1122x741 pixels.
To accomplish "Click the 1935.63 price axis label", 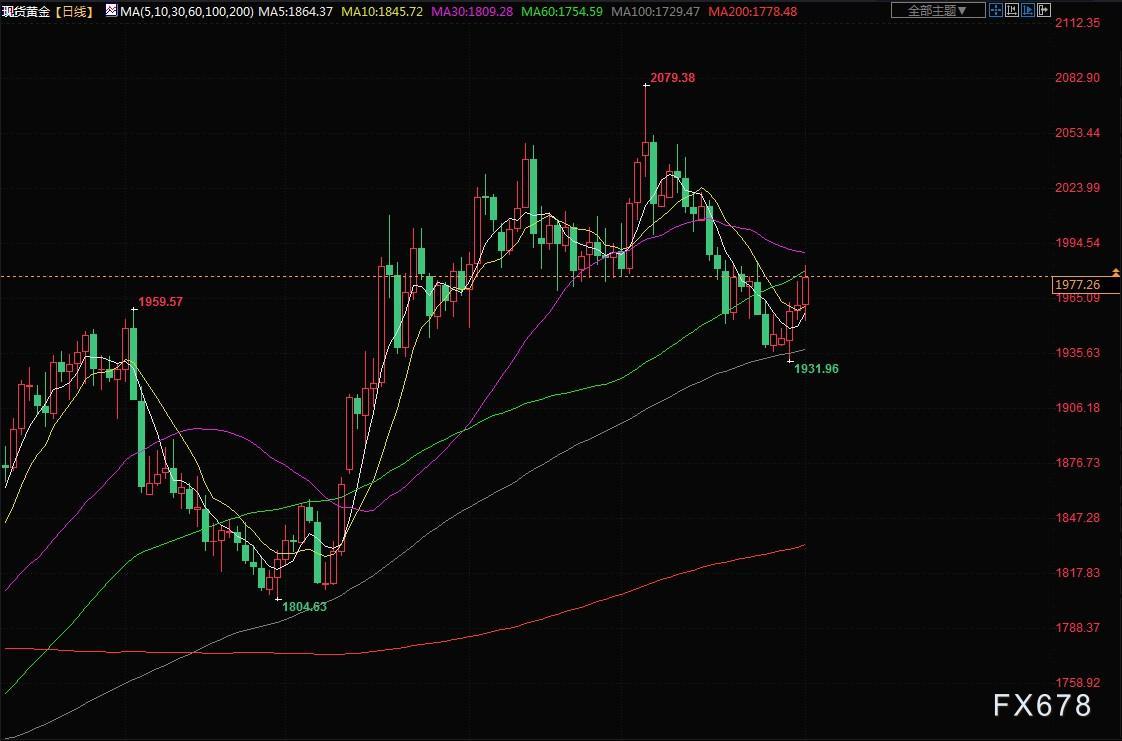I will (x=1078, y=353).
